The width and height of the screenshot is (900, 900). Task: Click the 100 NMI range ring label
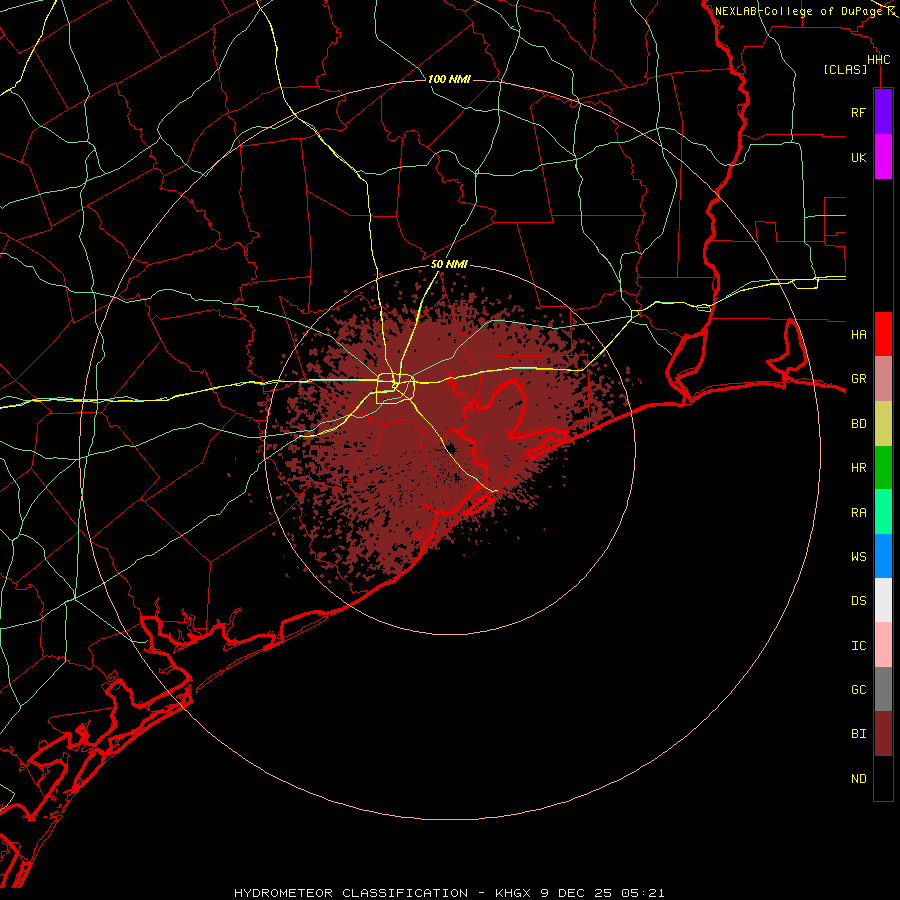pyautogui.click(x=449, y=79)
